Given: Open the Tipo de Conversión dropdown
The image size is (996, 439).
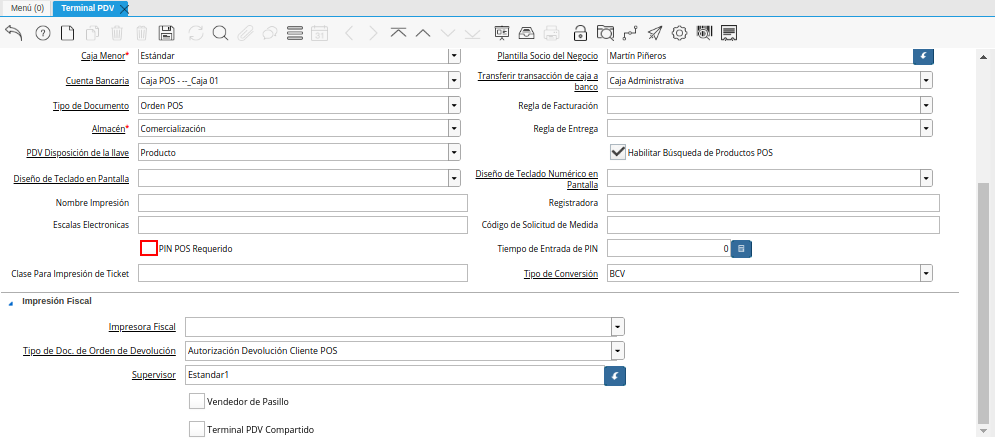Looking at the screenshot, I should point(927,274).
